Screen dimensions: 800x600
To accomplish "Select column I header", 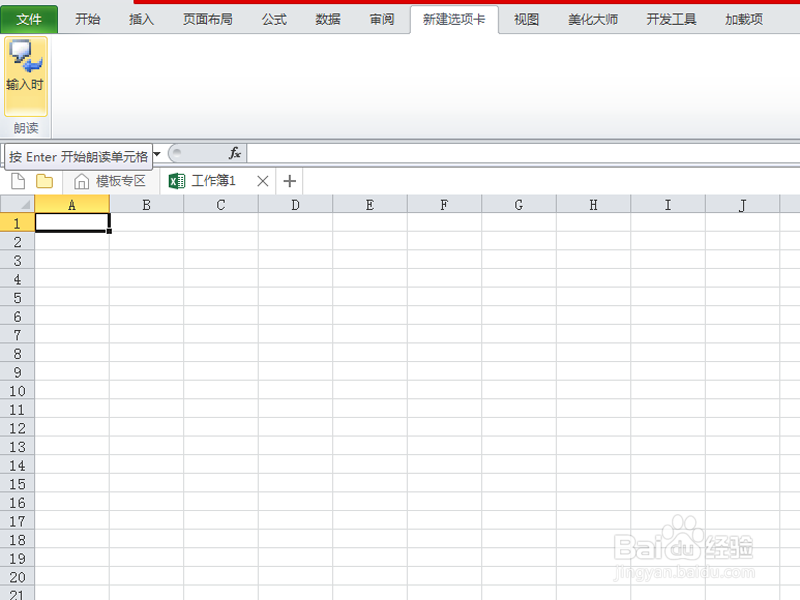I will tap(668, 205).
